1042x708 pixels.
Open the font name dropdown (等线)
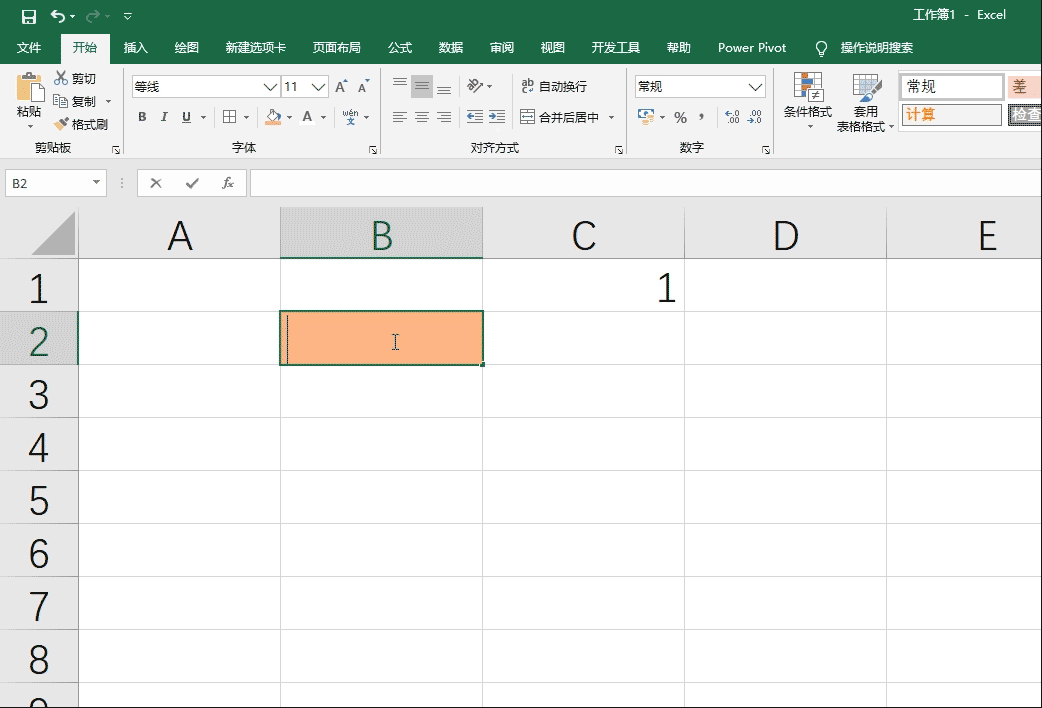click(x=270, y=87)
